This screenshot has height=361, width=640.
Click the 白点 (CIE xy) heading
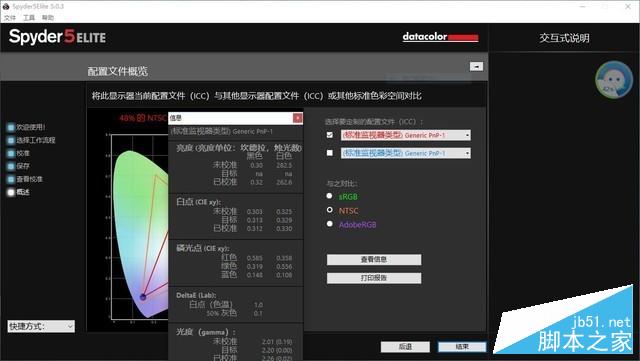click(198, 202)
